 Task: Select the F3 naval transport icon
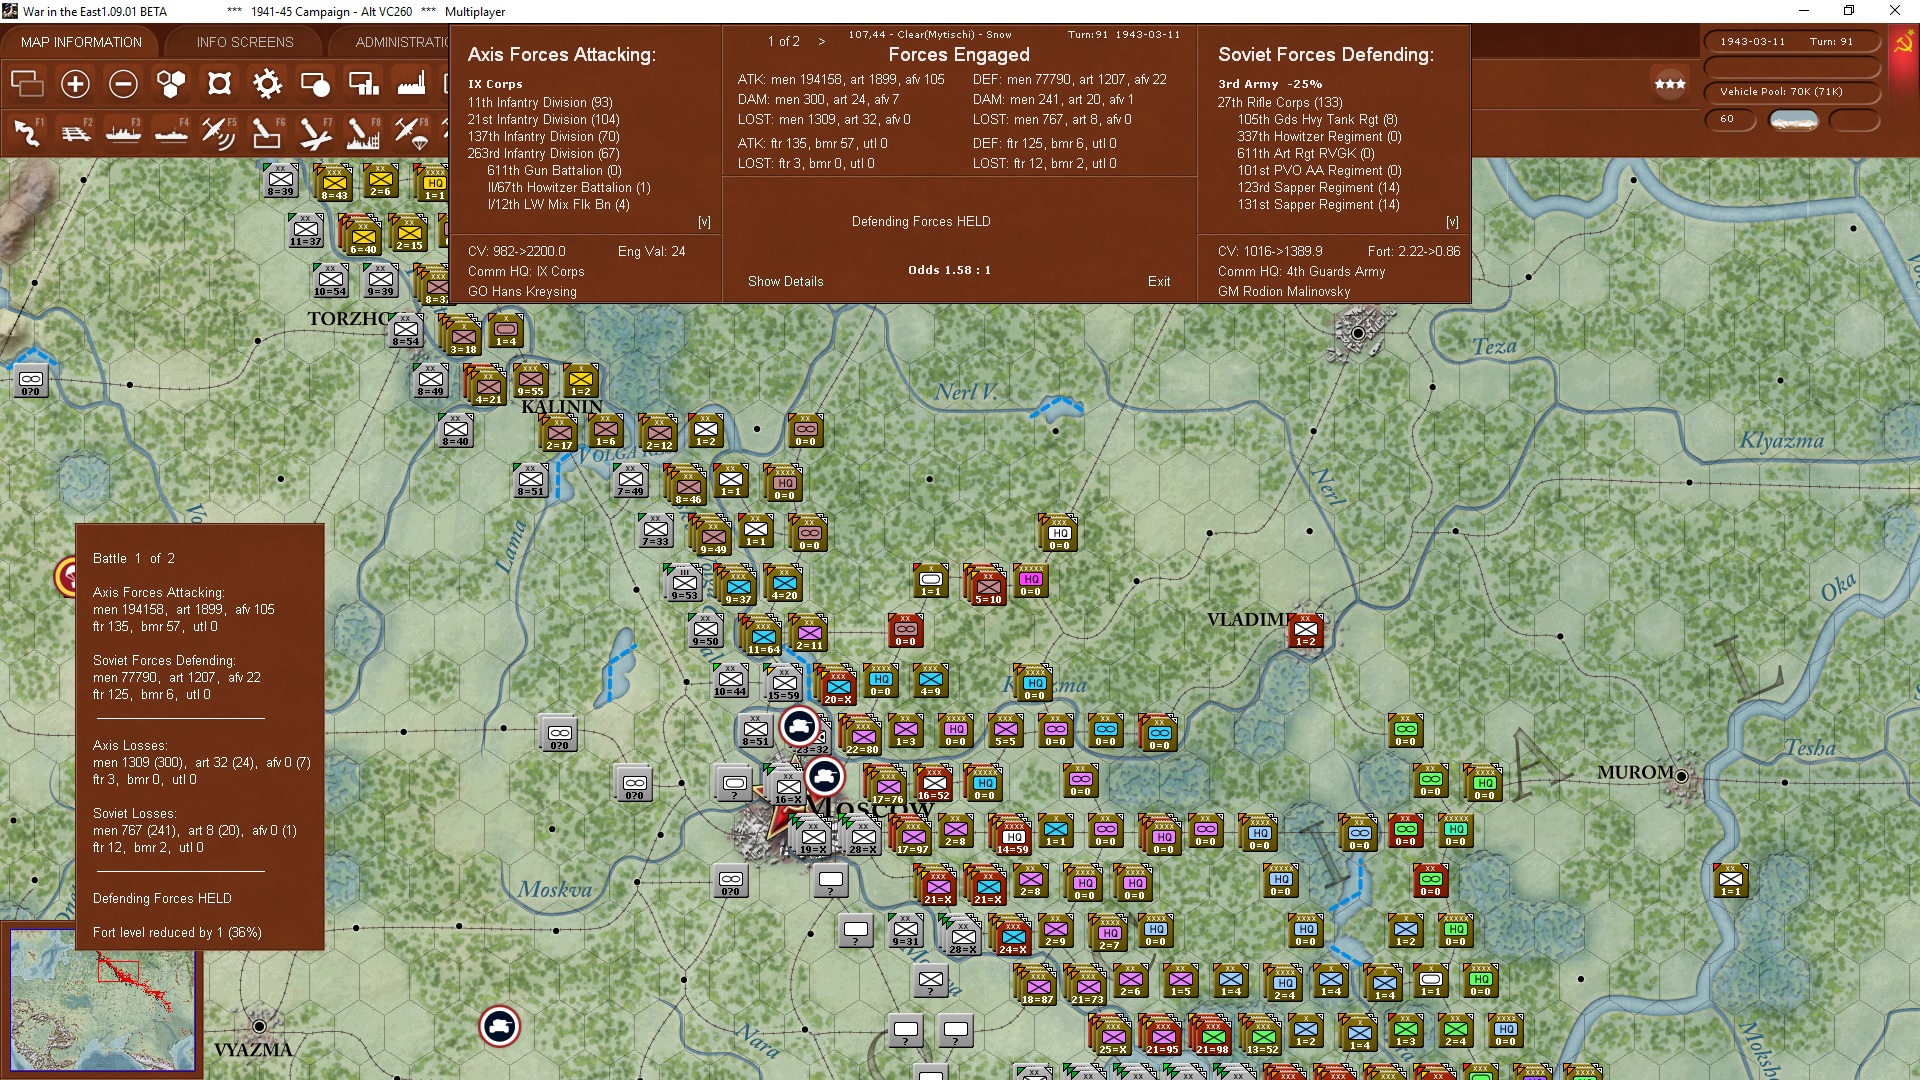pos(123,132)
